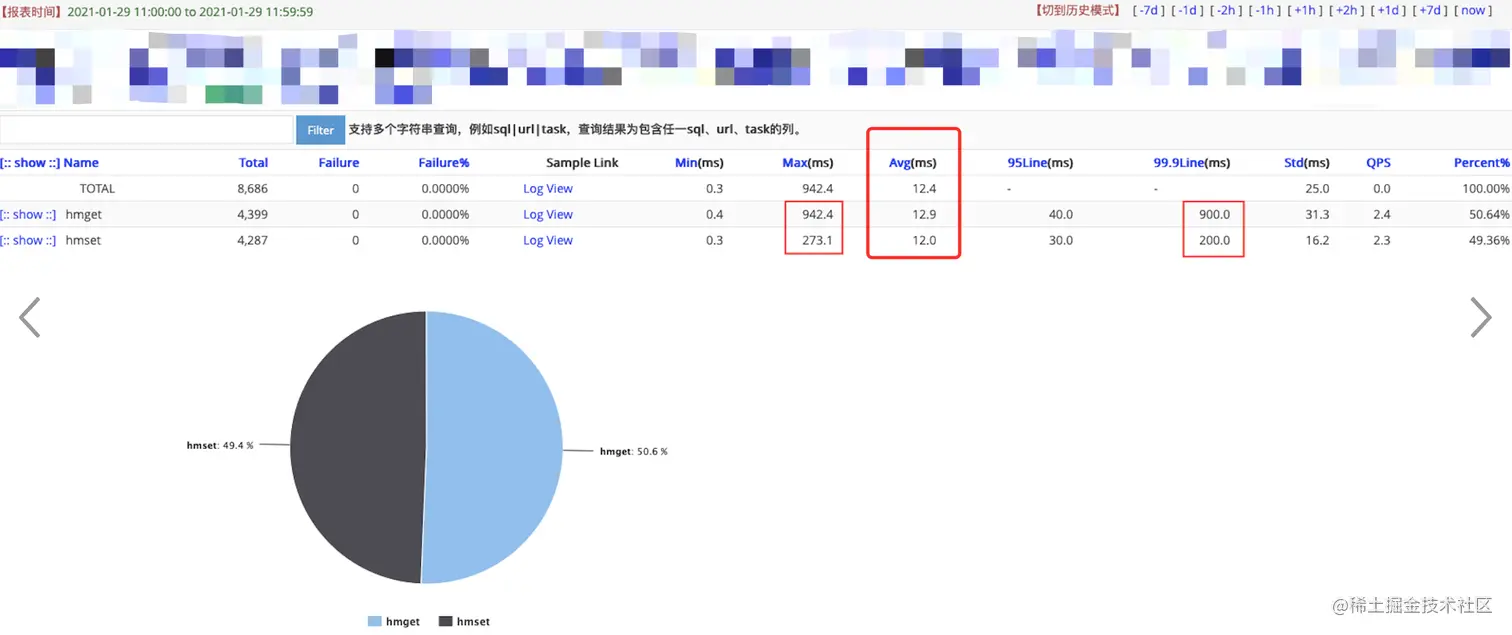
Task: Sort by the Avg(ms) column header
Action: 912,163
